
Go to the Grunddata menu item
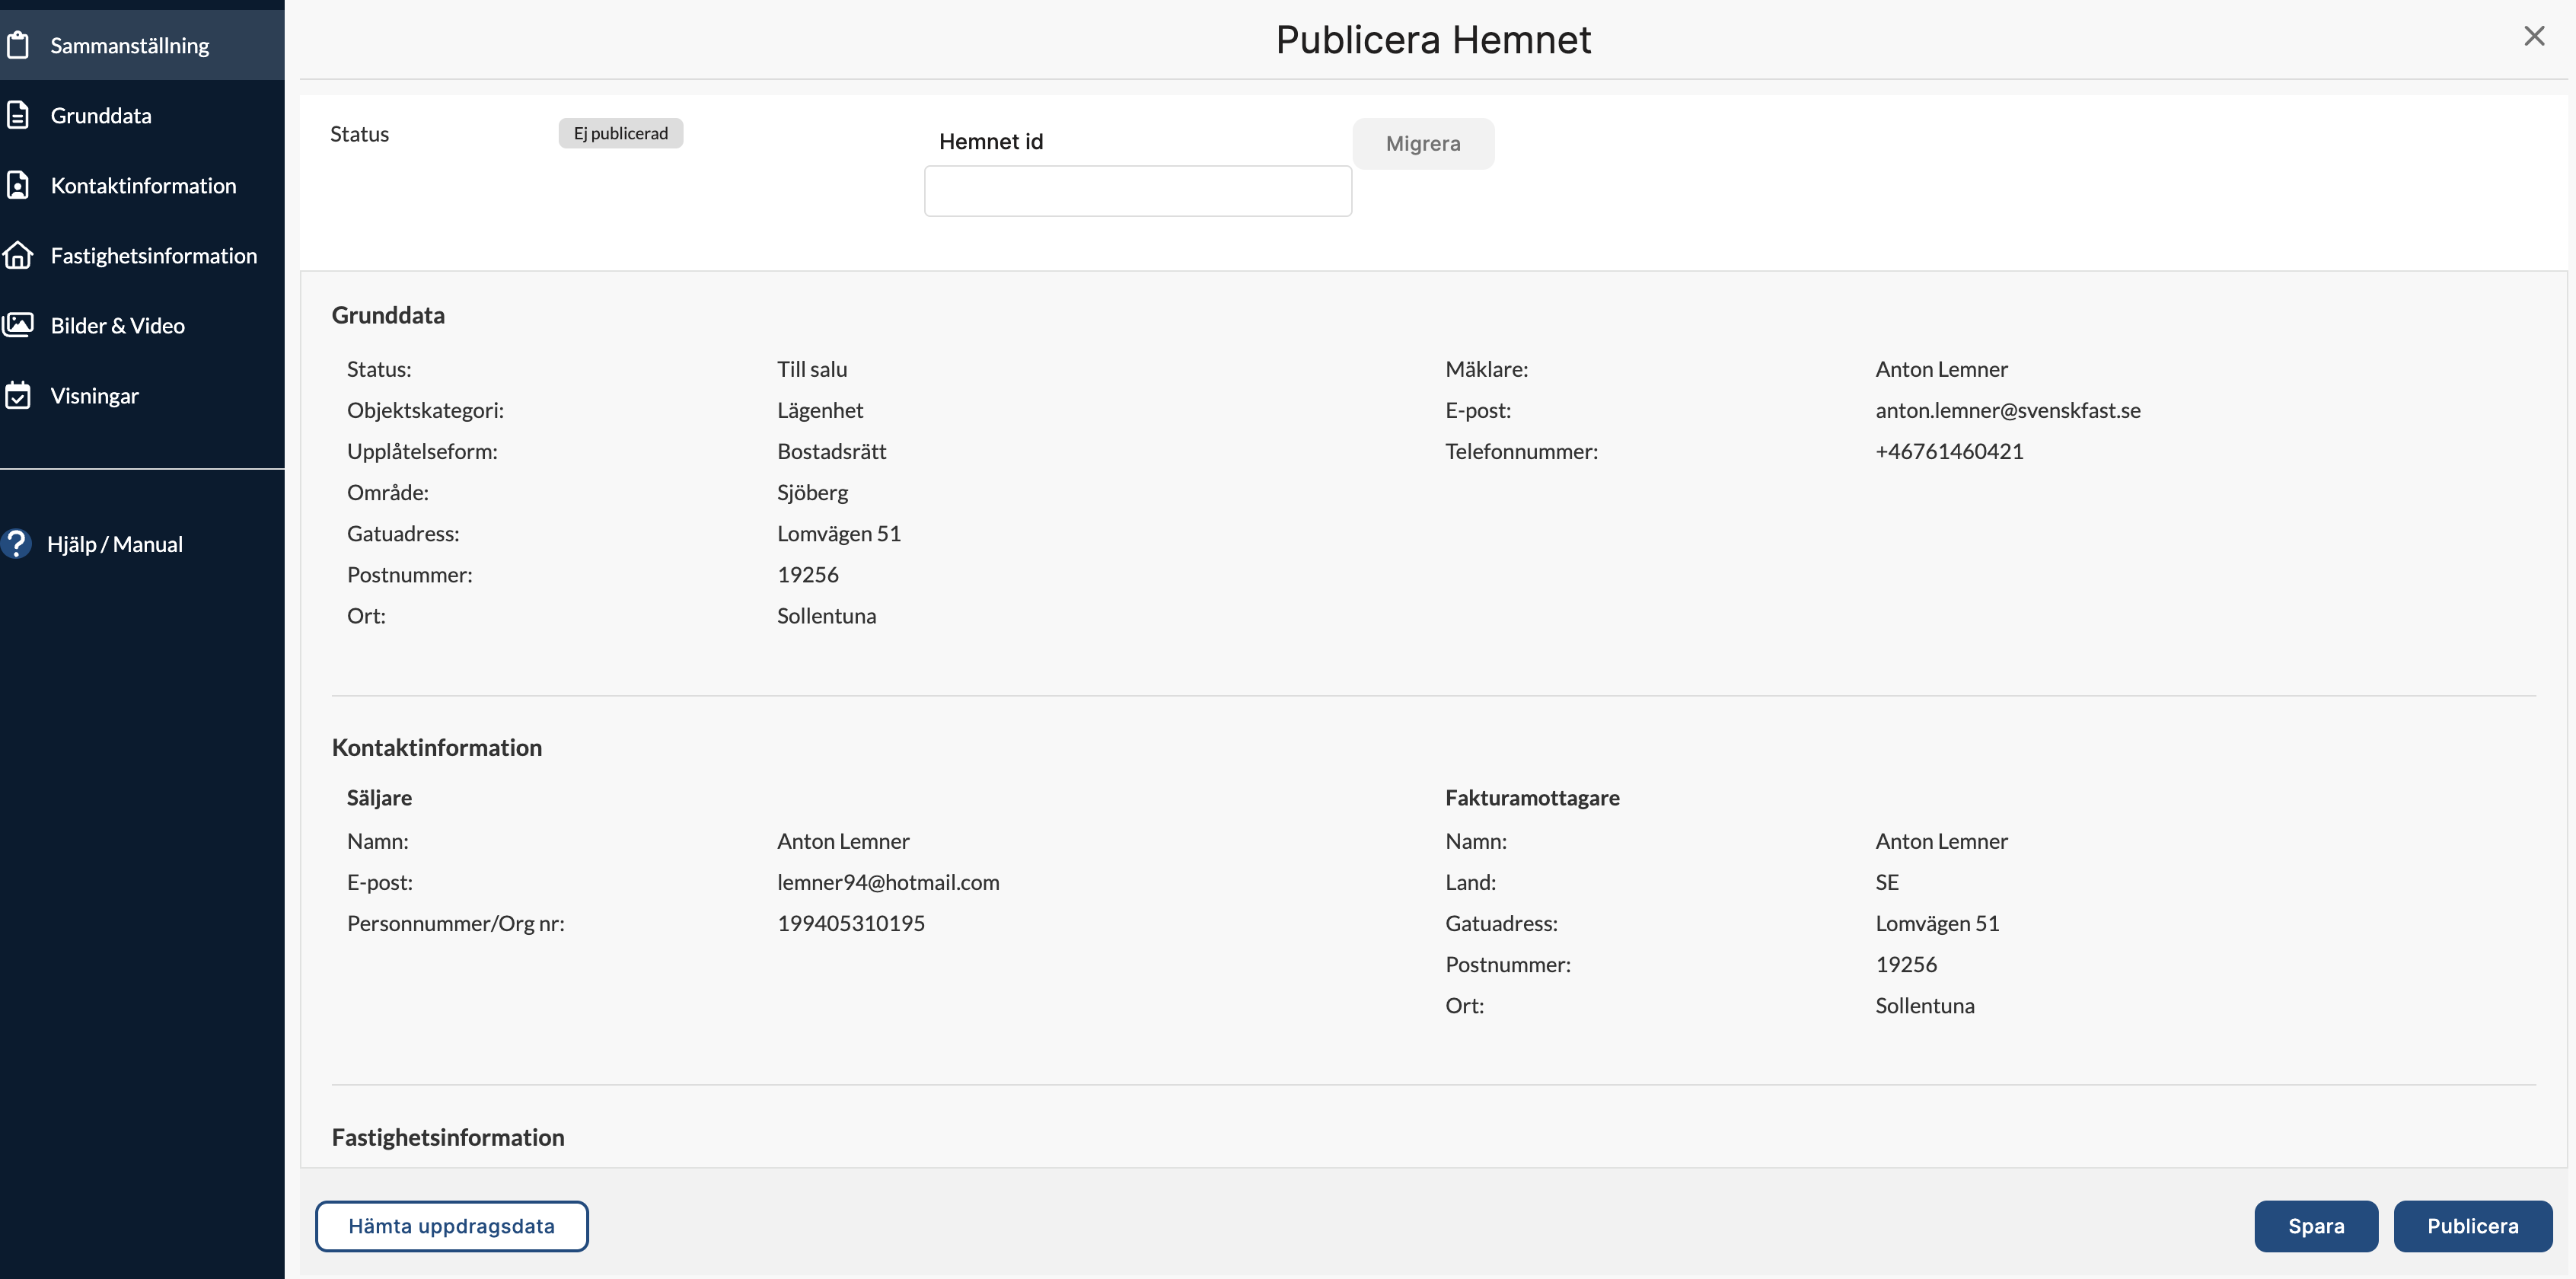(x=101, y=115)
